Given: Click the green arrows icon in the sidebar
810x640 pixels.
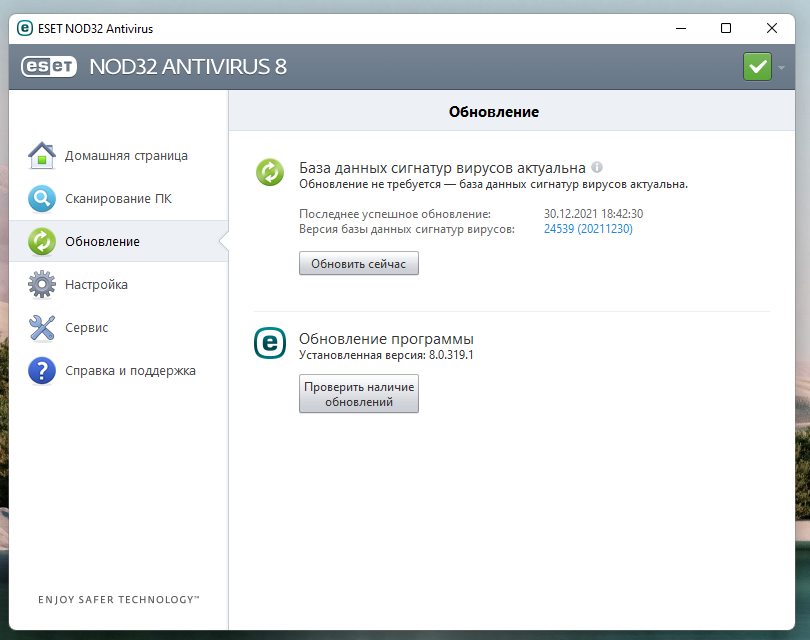Looking at the screenshot, I should point(42,242).
